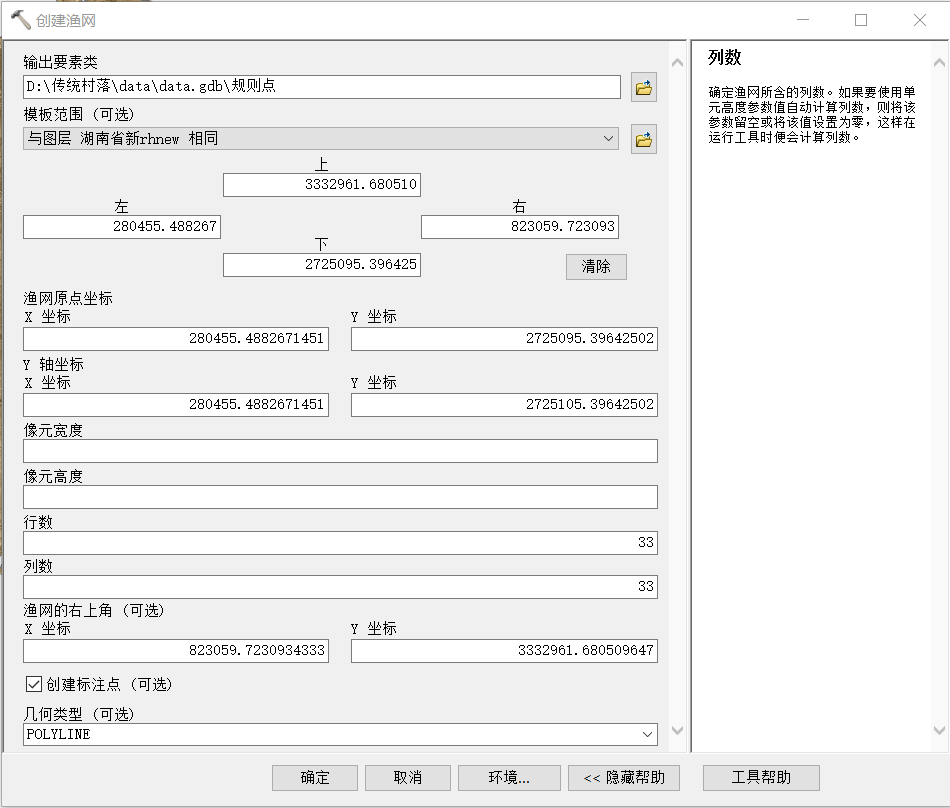Image resolution: width=950 pixels, height=808 pixels.
Task: Click the 确定 button
Action: click(314, 778)
